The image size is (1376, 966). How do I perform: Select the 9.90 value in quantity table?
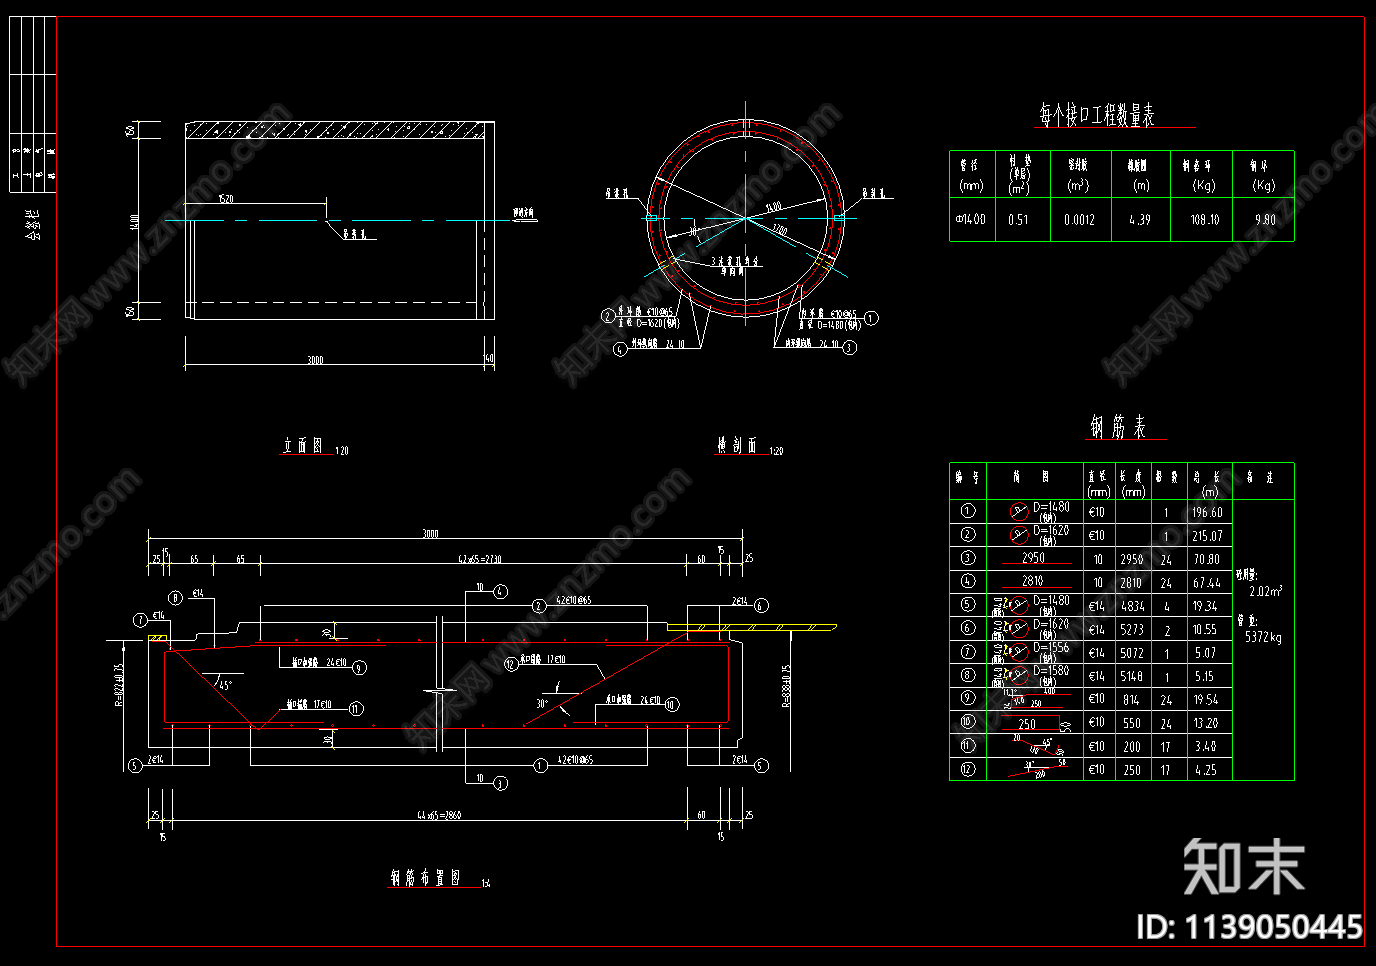1264,219
